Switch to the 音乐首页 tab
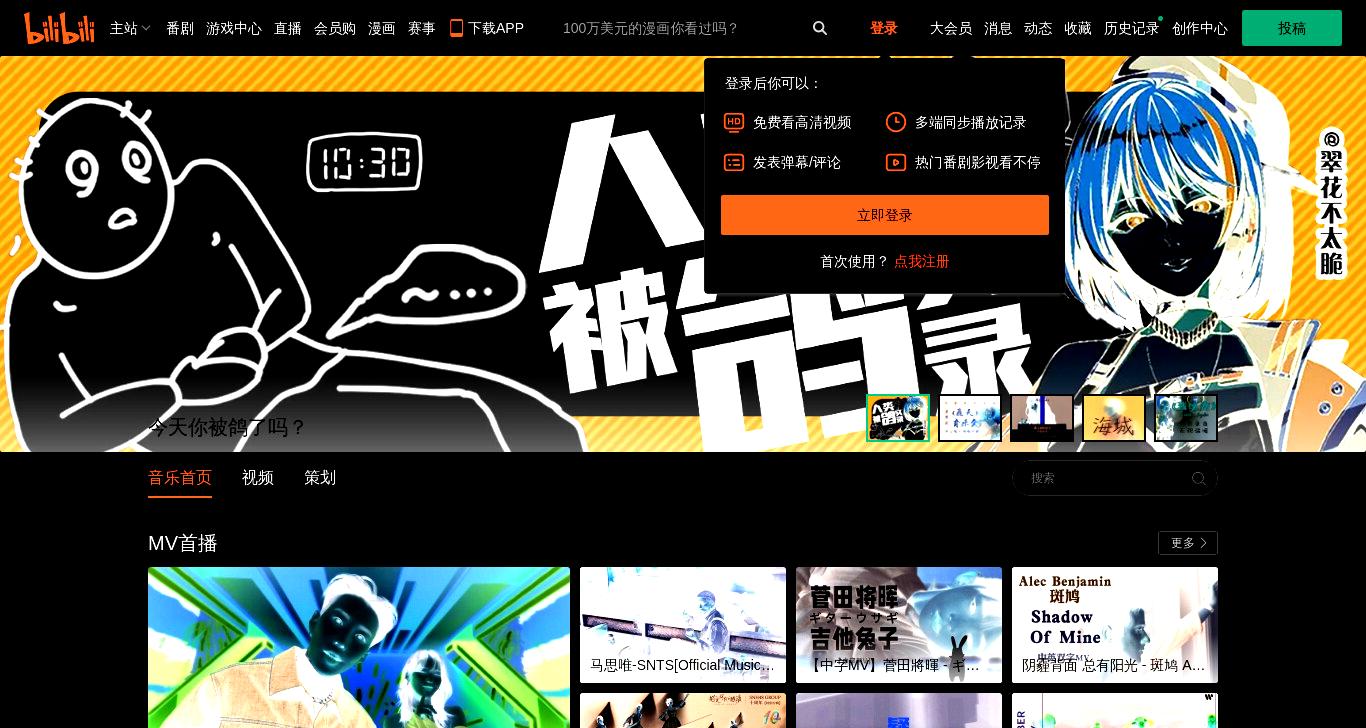 point(180,478)
